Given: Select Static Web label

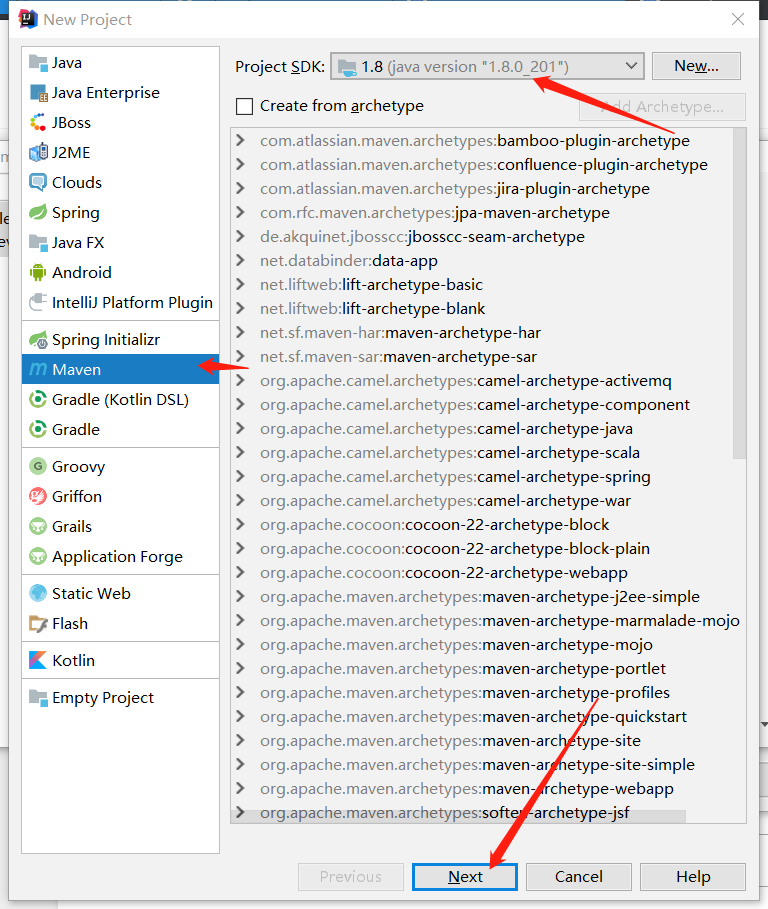Looking at the screenshot, I should [x=91, y=593].
